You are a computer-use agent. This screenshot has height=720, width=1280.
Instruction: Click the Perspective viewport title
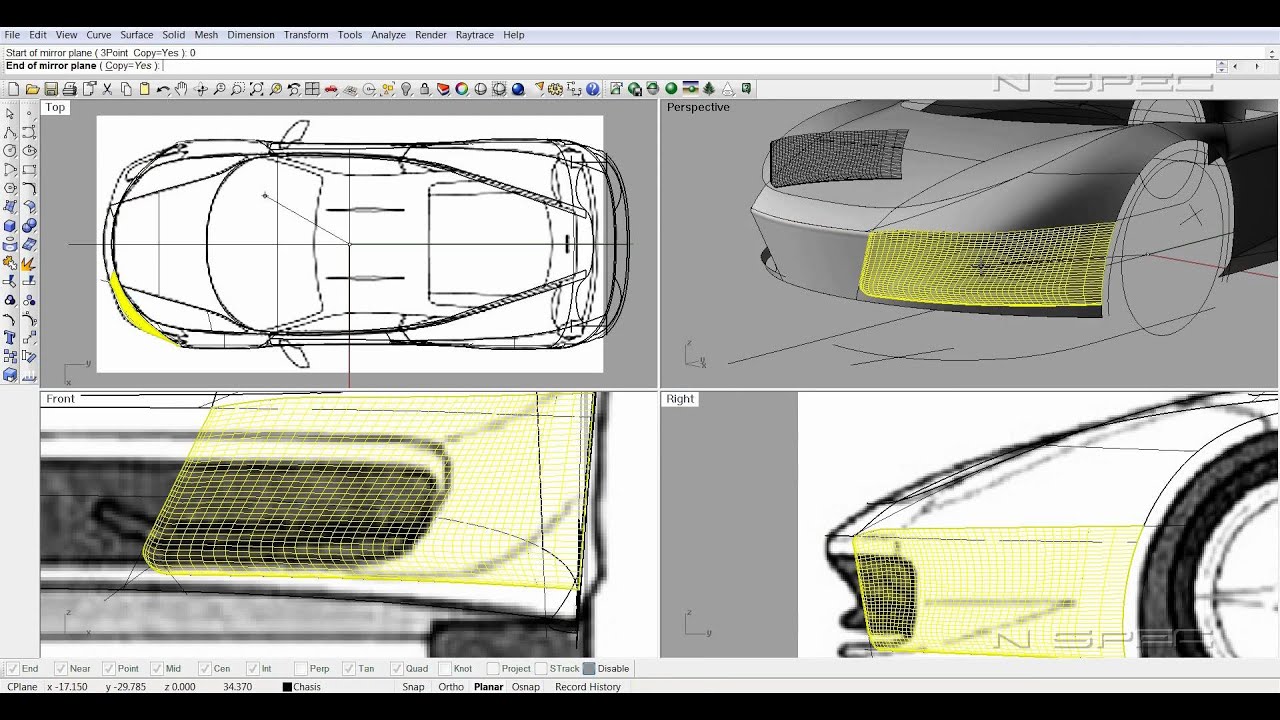tap(698, 107)
